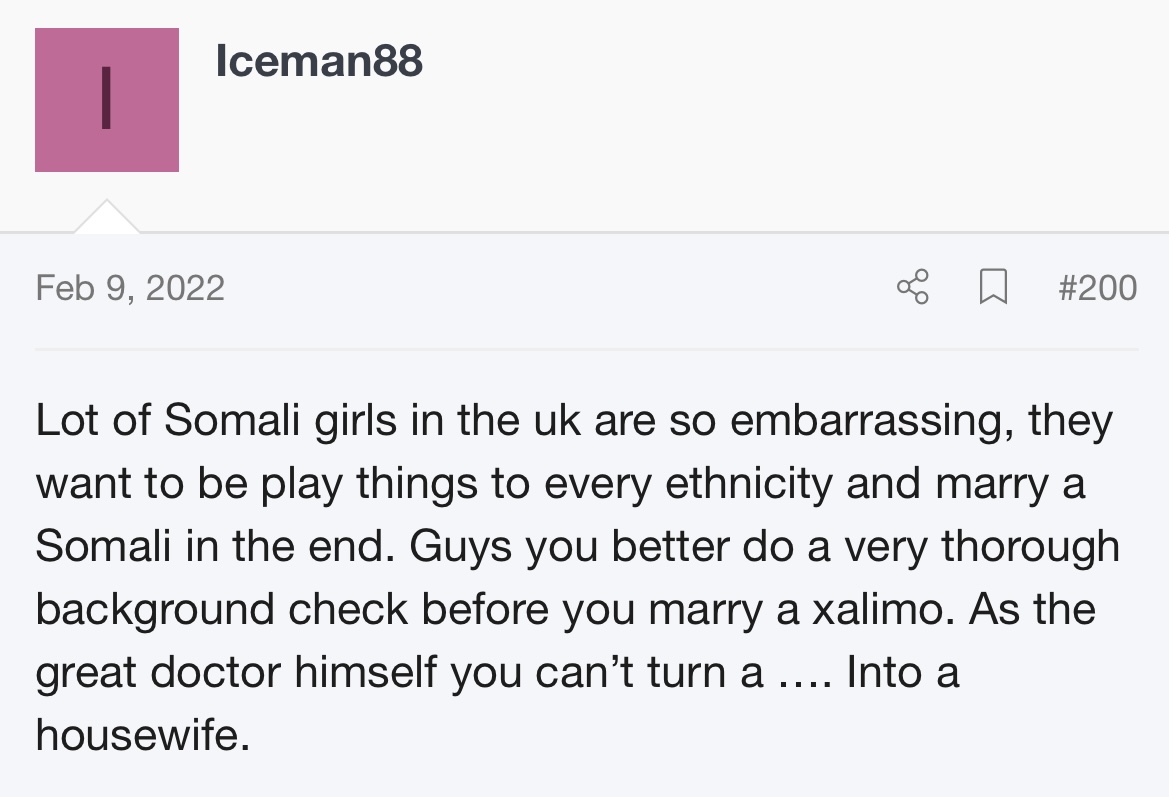Save post using the ribbon bookmark icon
This screenshot has width=1169, height=797.
click(993, 287)
